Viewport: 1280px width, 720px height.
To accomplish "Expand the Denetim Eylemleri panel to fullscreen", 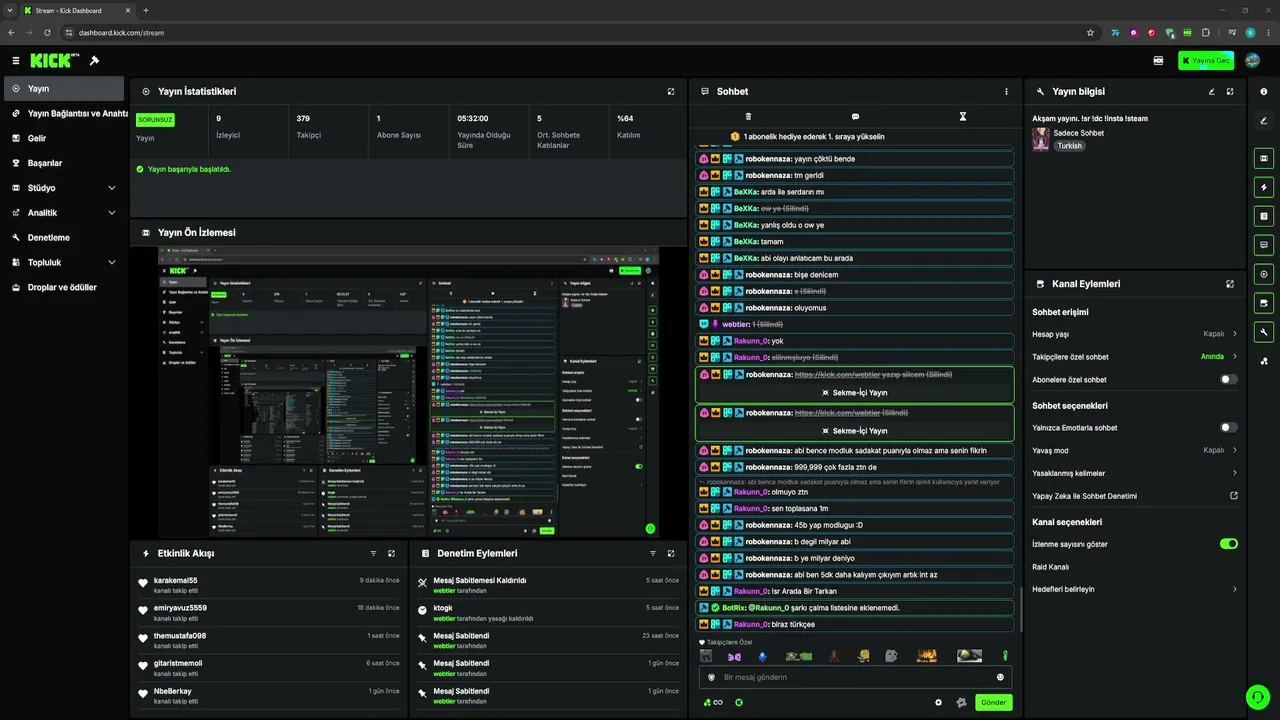I will 671,553.
